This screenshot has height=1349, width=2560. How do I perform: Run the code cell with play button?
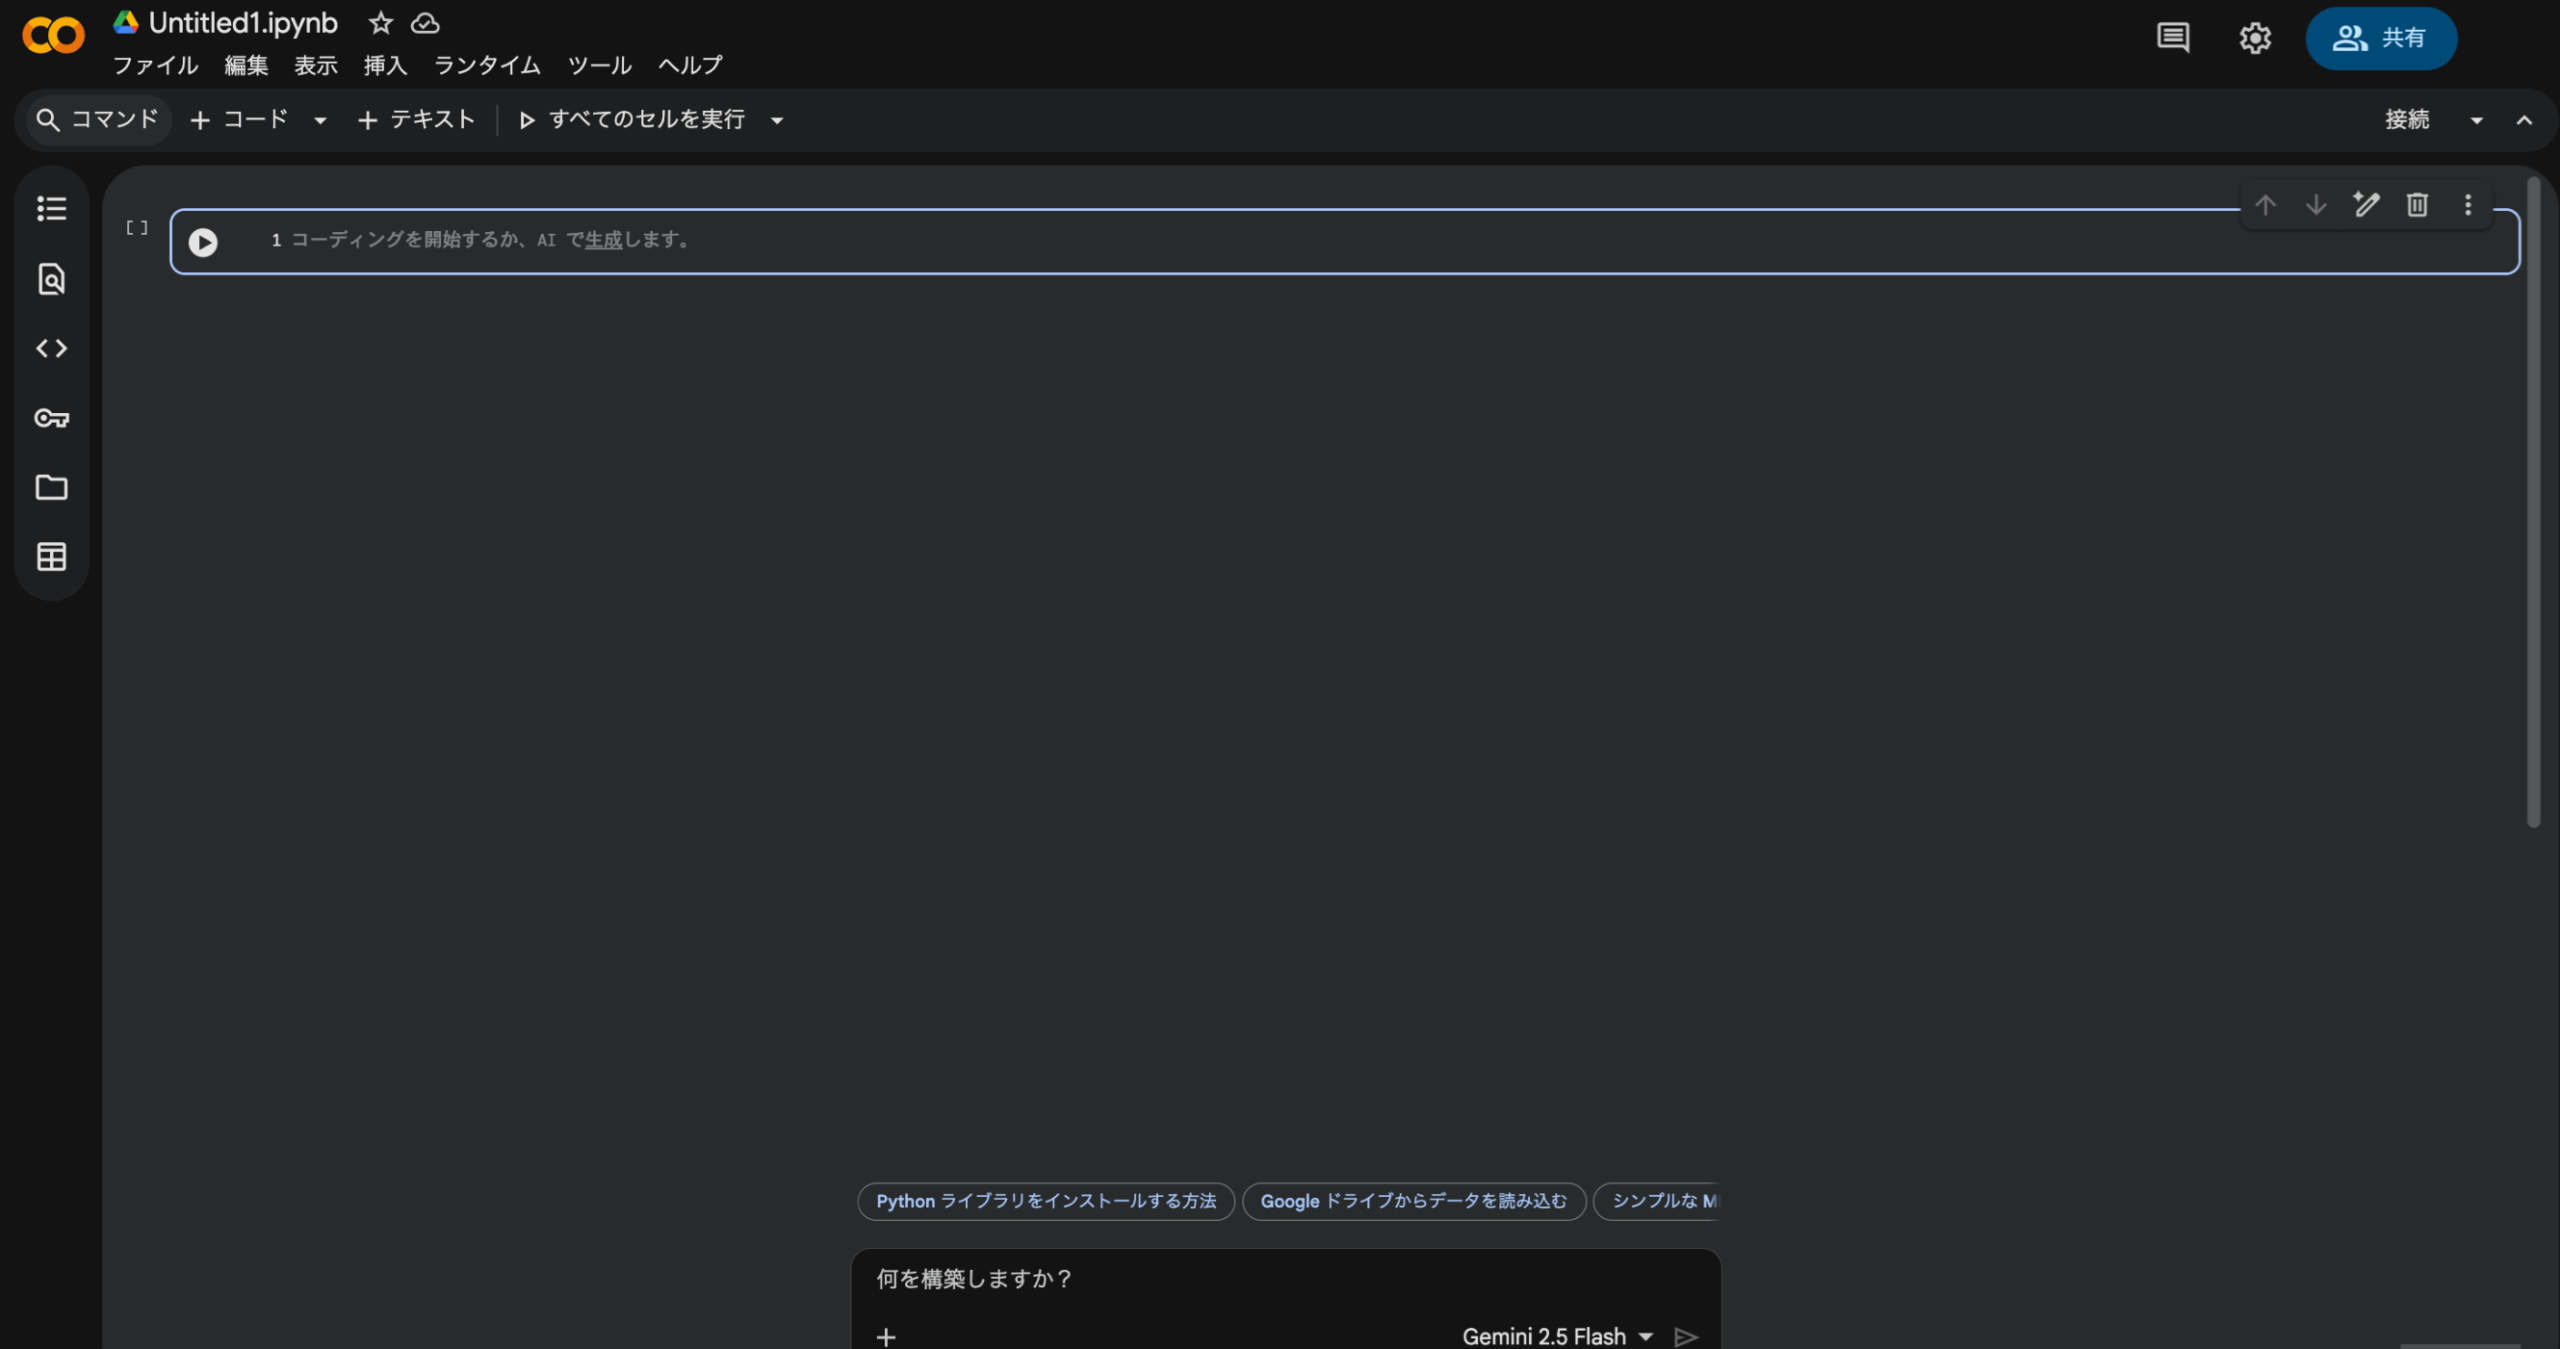203,242
